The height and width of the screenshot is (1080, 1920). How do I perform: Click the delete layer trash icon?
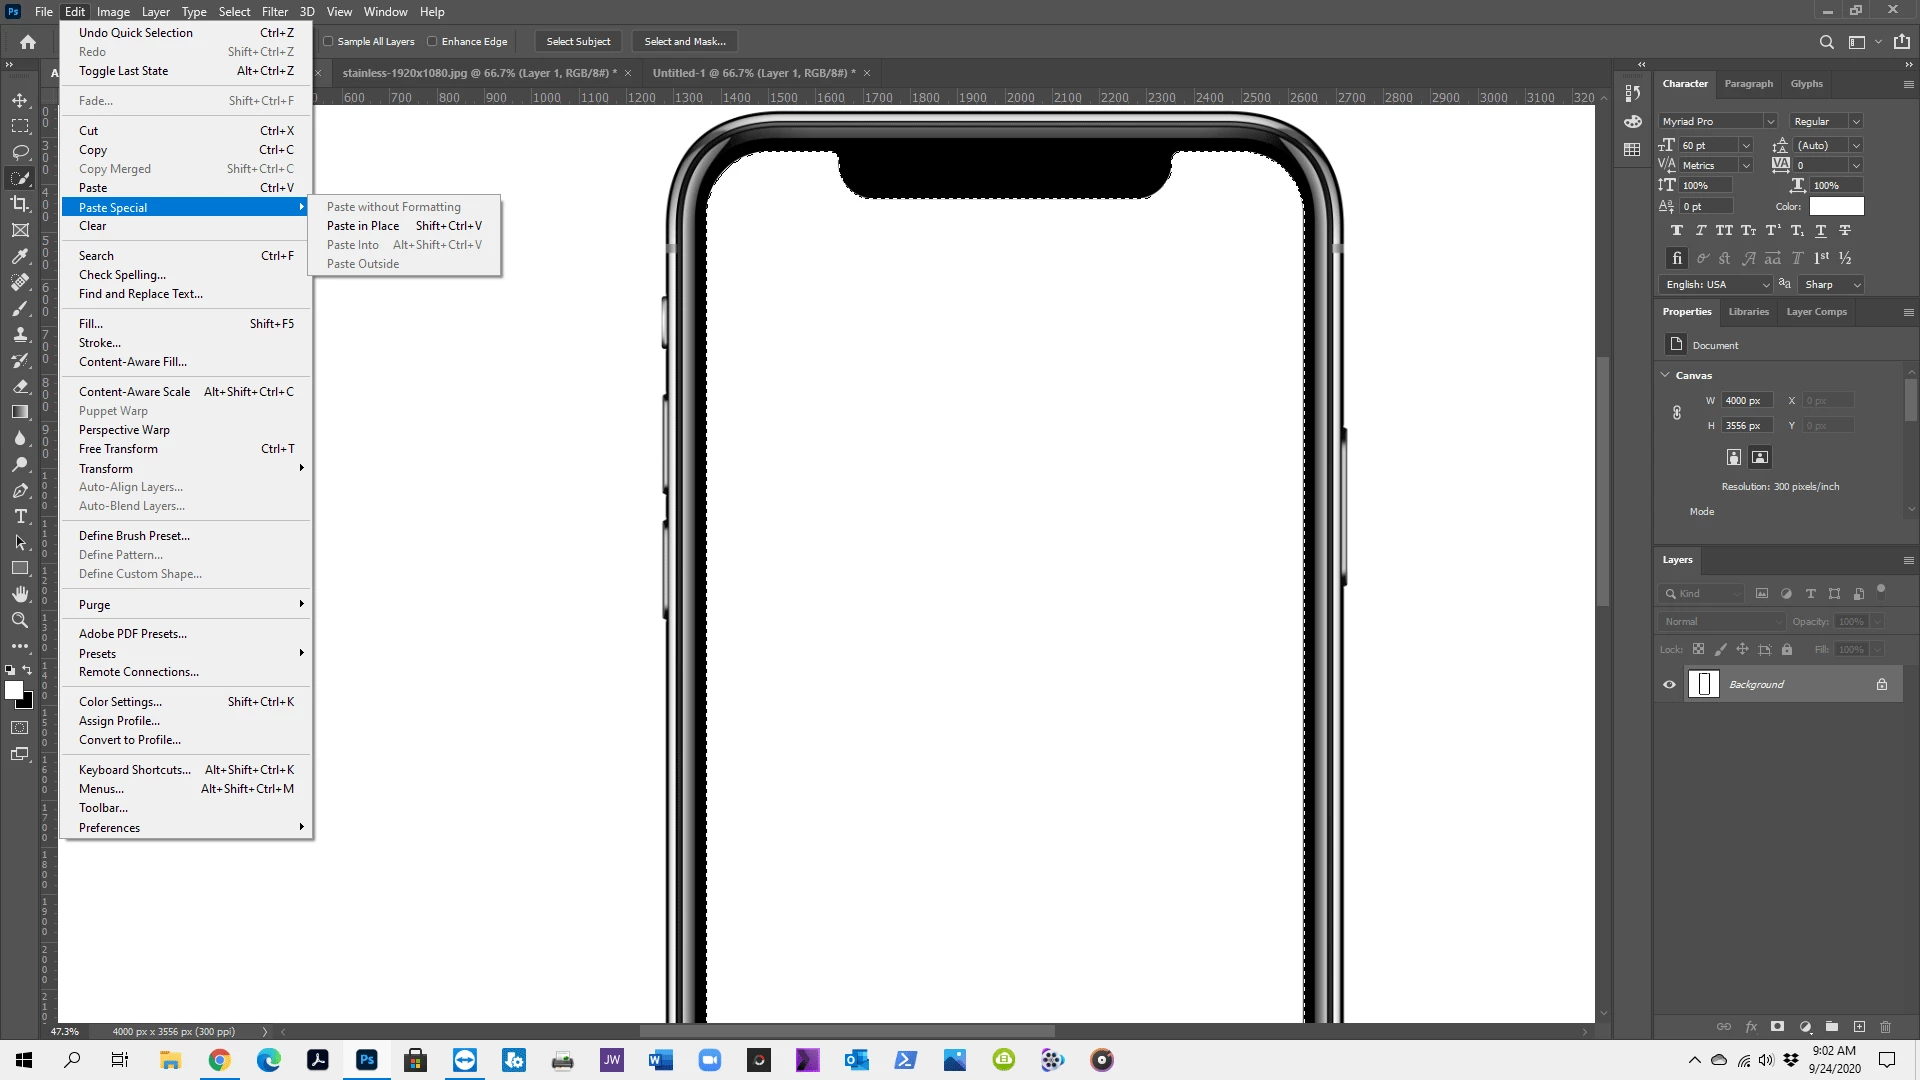point(1885,1027)
